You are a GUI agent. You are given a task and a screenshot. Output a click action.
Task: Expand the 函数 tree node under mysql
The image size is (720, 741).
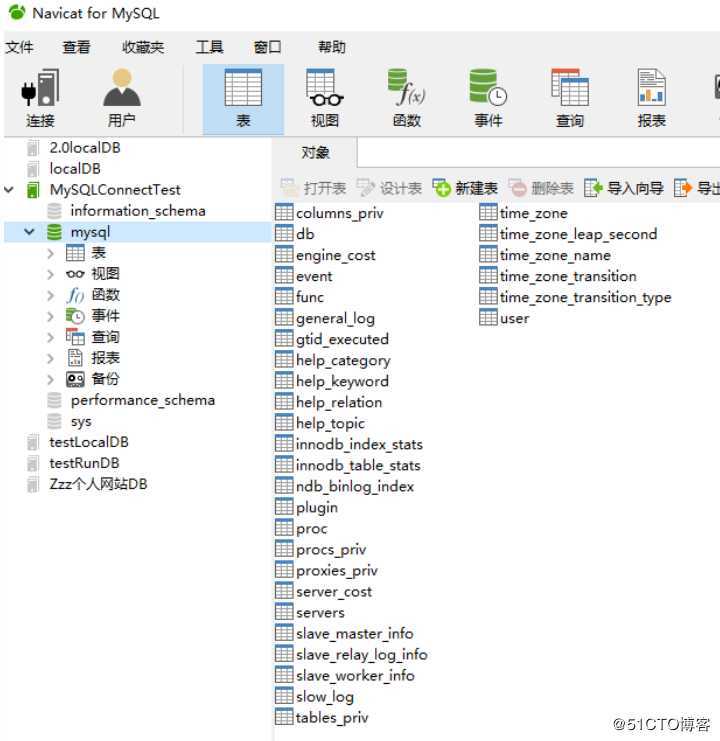point(51,295)
